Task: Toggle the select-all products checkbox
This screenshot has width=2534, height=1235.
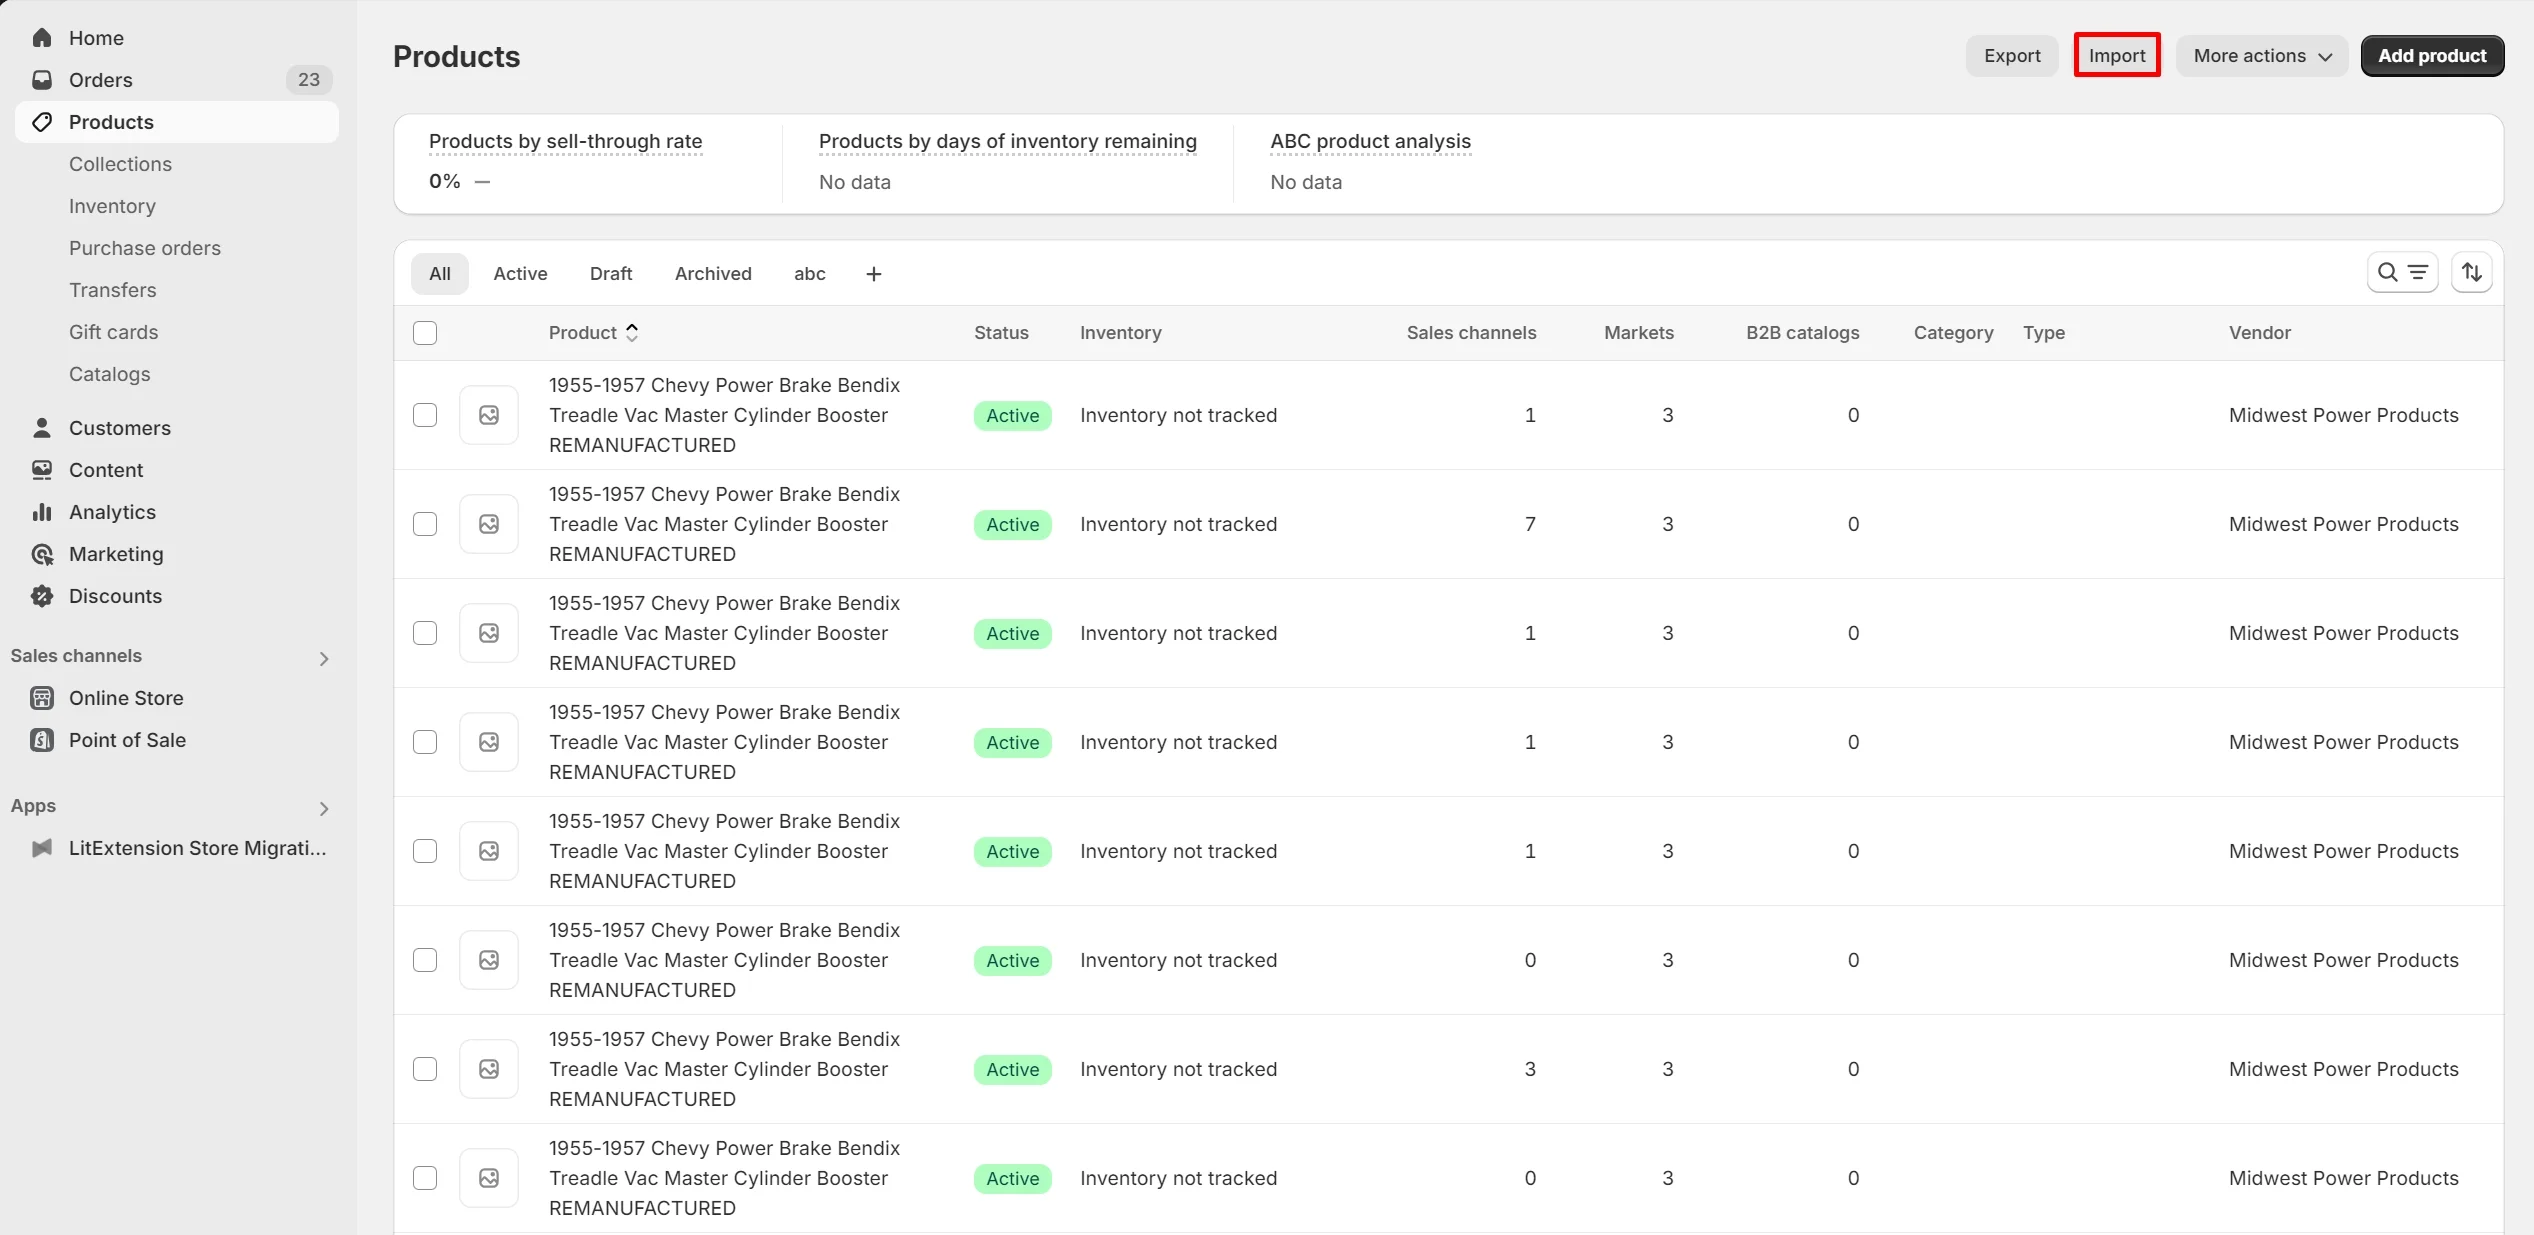Action: (x=425, y=333)
